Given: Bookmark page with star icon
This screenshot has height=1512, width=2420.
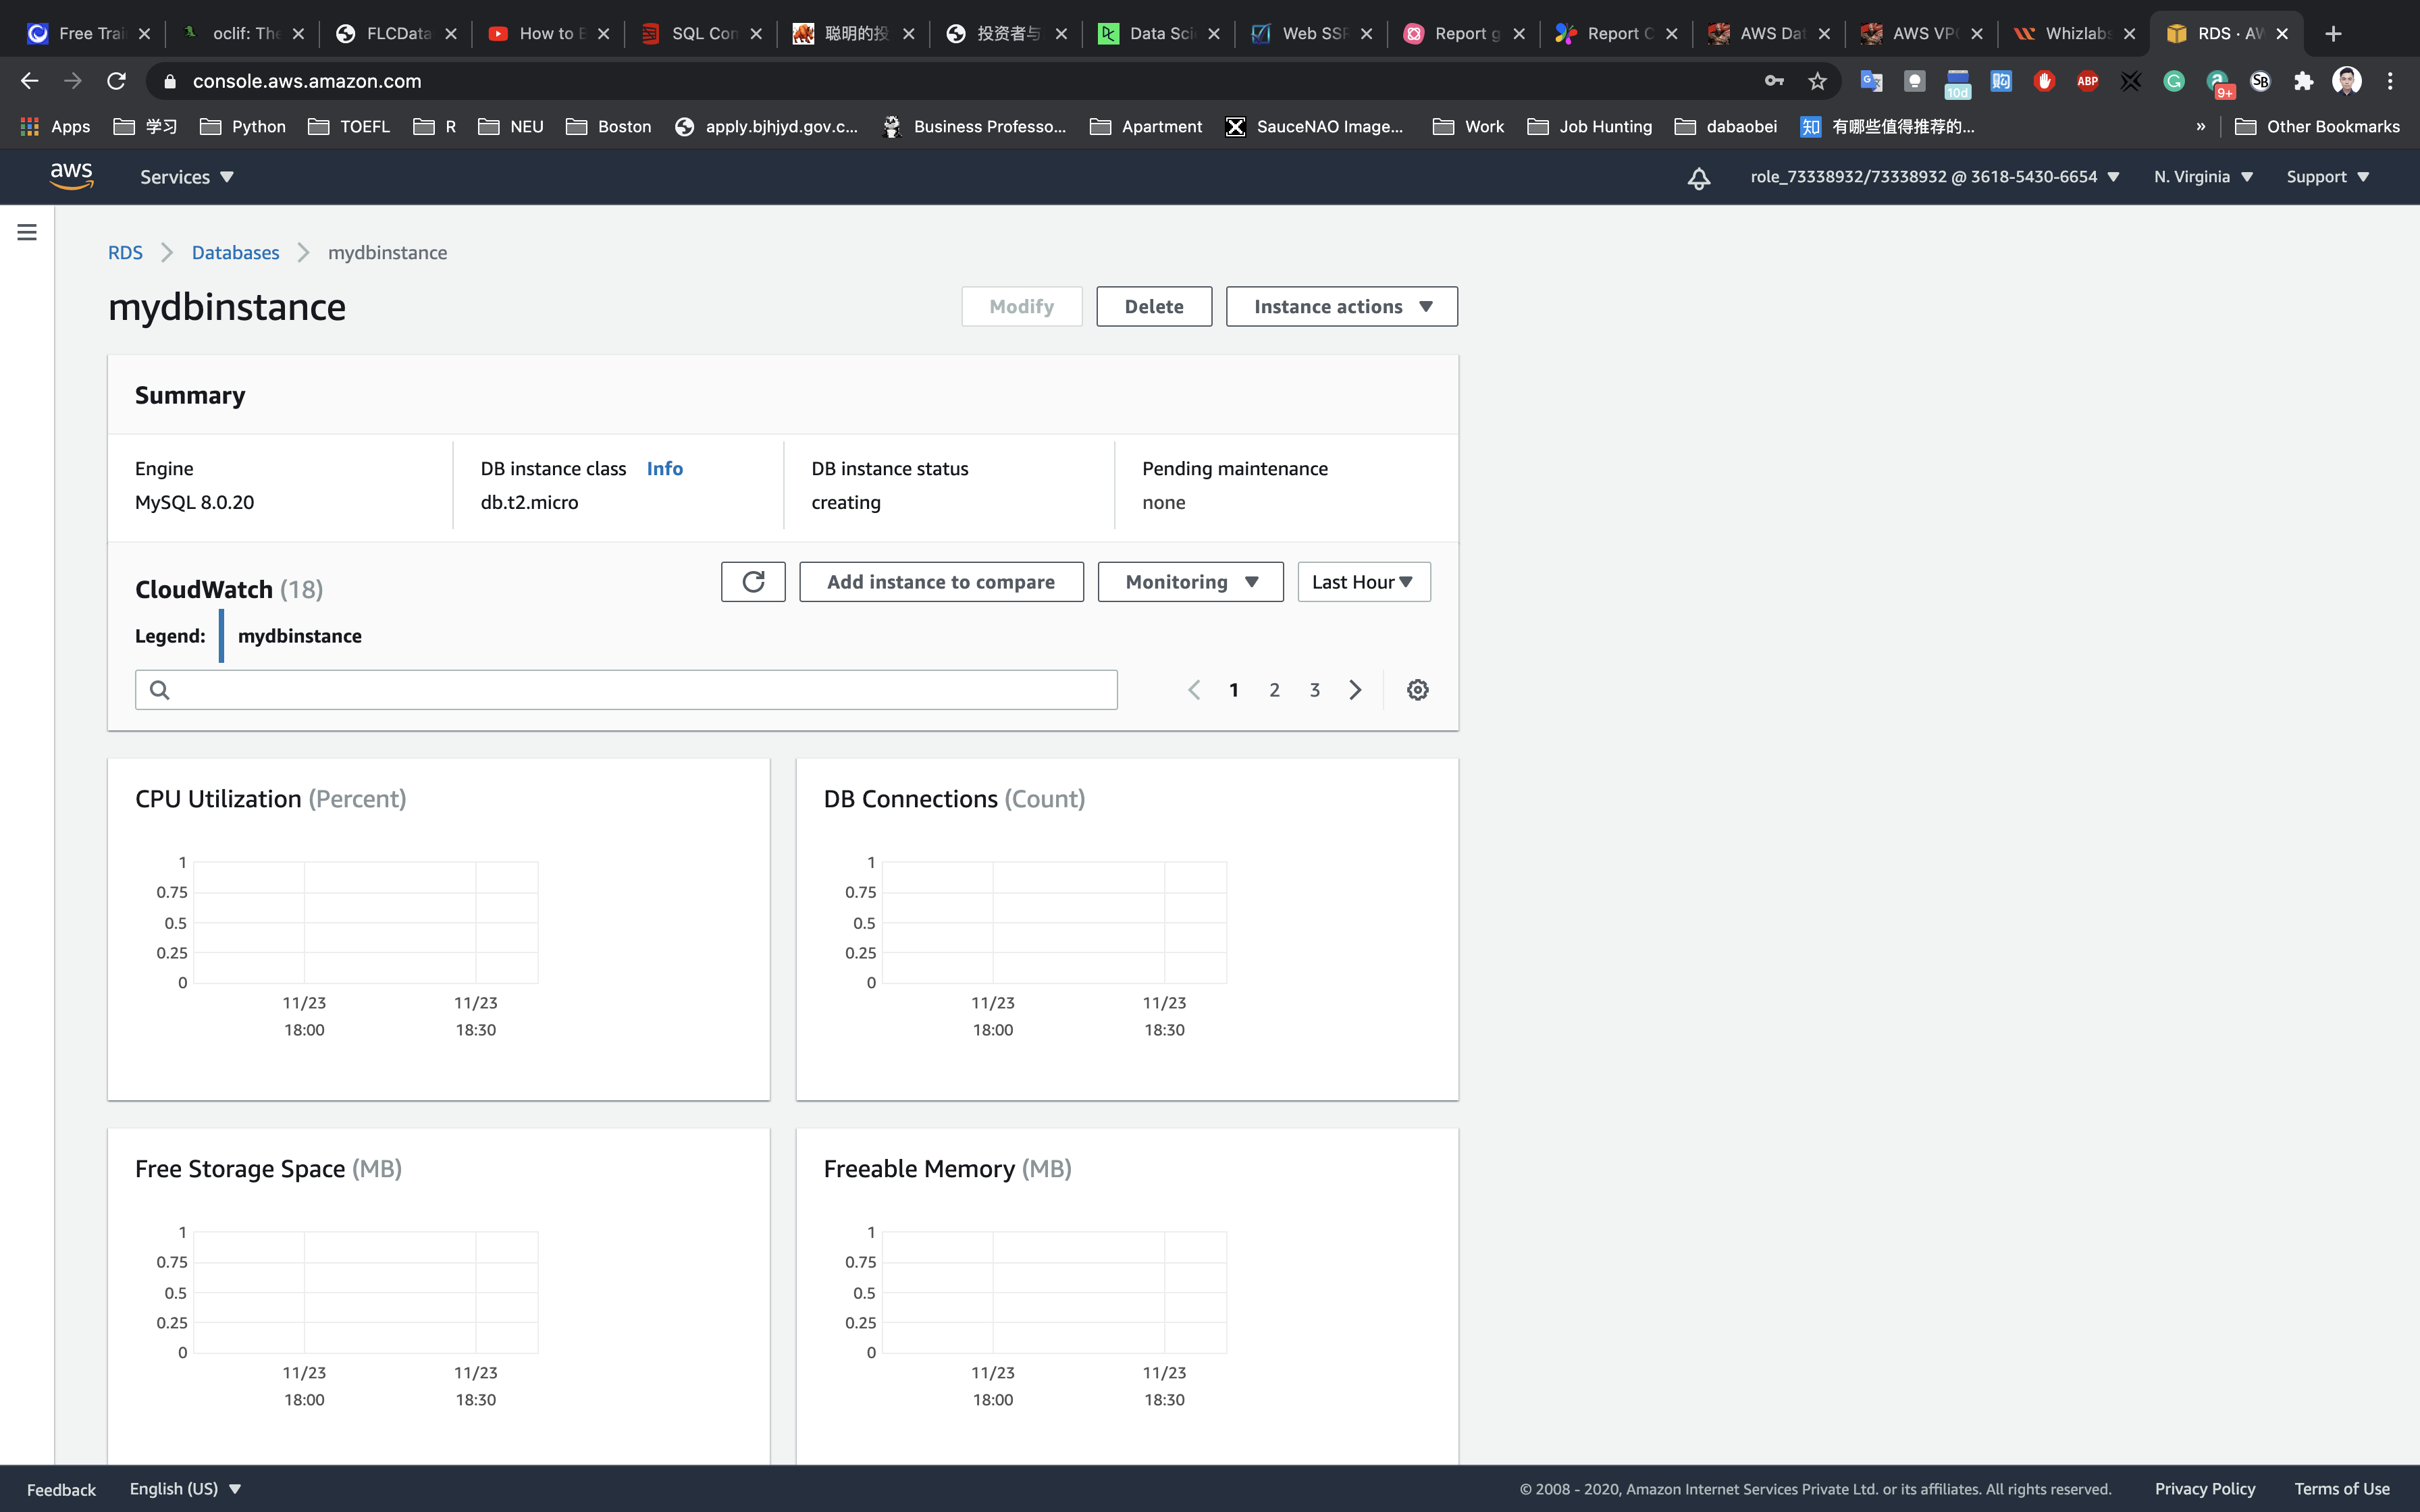Looking at the screenshot, I should [1817, 81].
